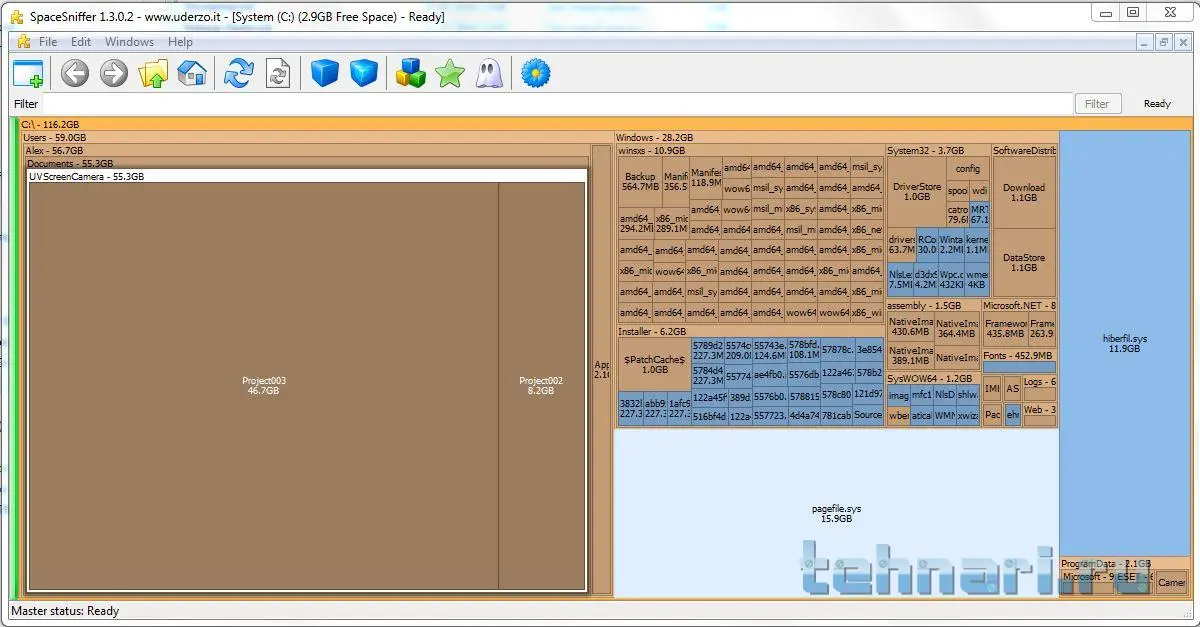Click the second blue cube icon

point(364,73)
